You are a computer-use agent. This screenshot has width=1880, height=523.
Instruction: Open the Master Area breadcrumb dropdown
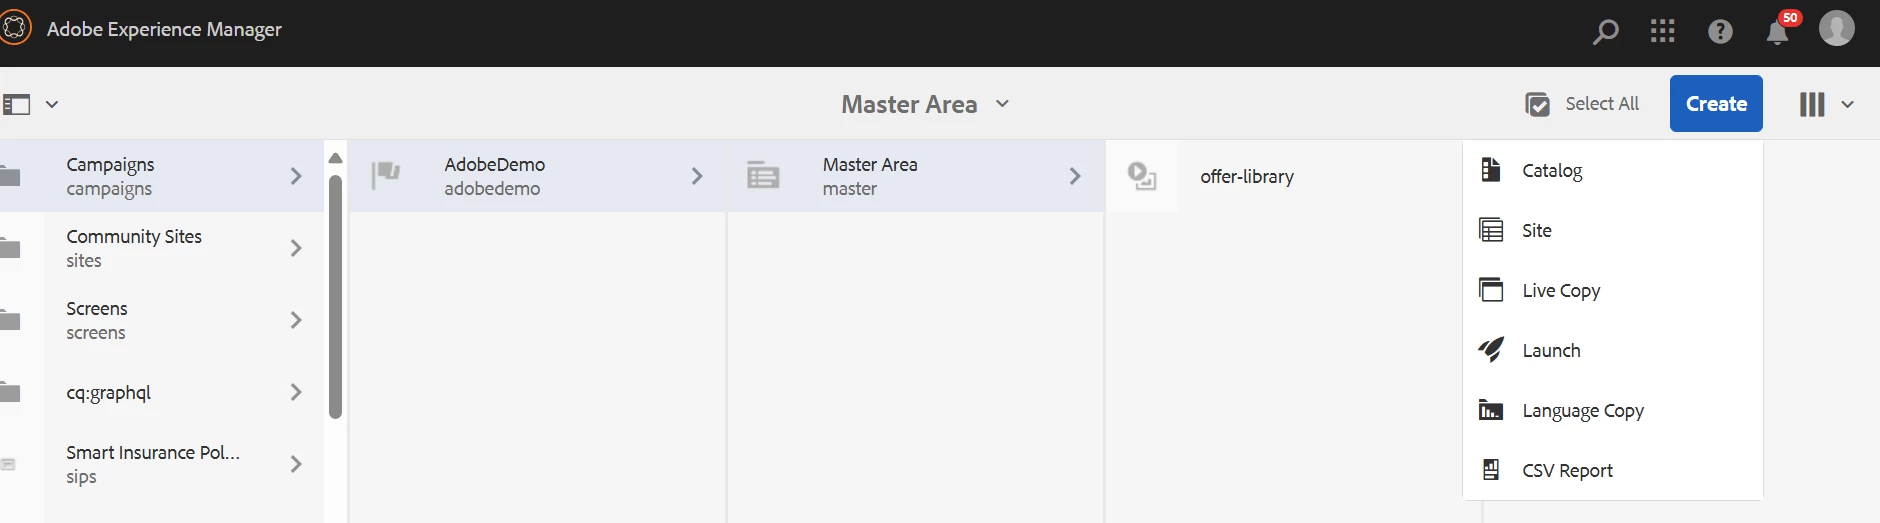(x=1002, y=103)
